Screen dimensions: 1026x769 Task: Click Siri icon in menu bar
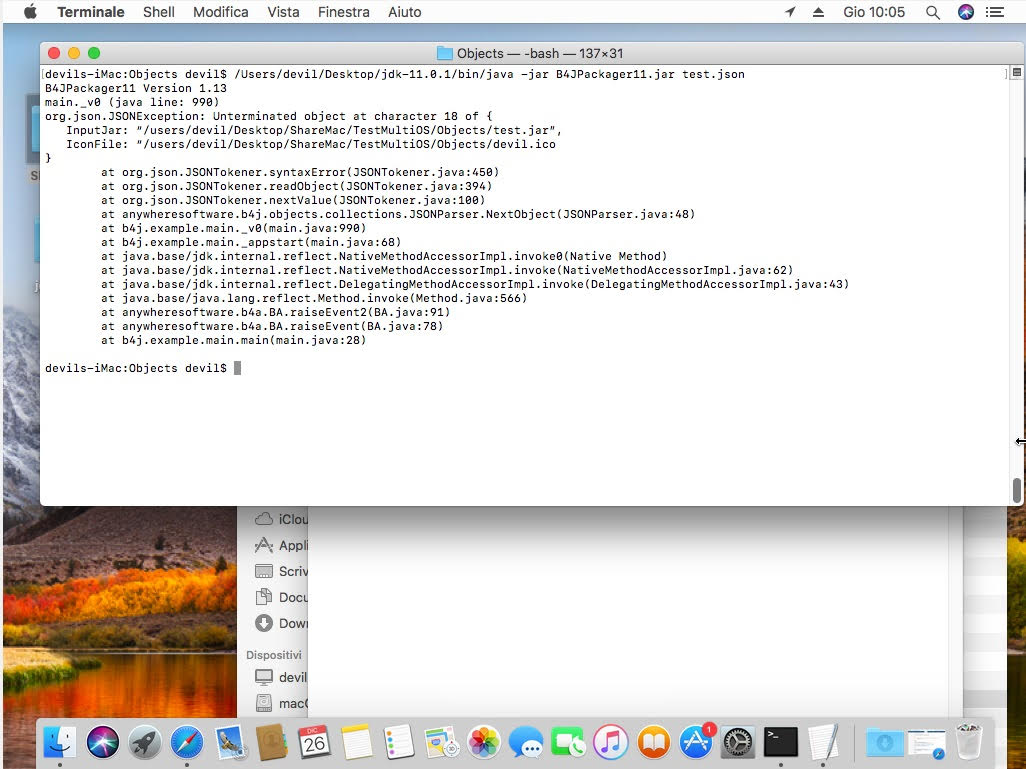click(965, 12)
